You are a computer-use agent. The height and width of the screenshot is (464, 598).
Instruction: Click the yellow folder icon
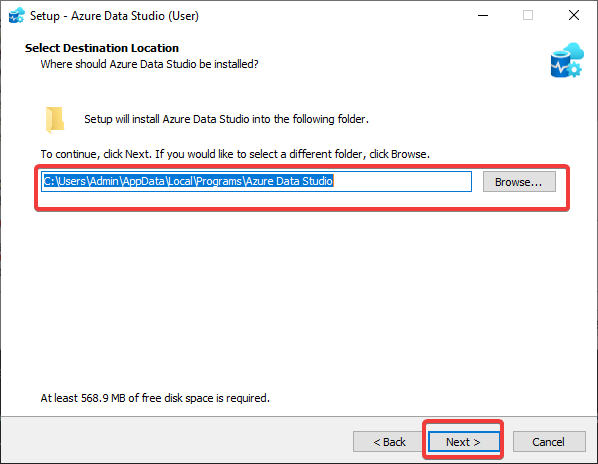point(55,120)
